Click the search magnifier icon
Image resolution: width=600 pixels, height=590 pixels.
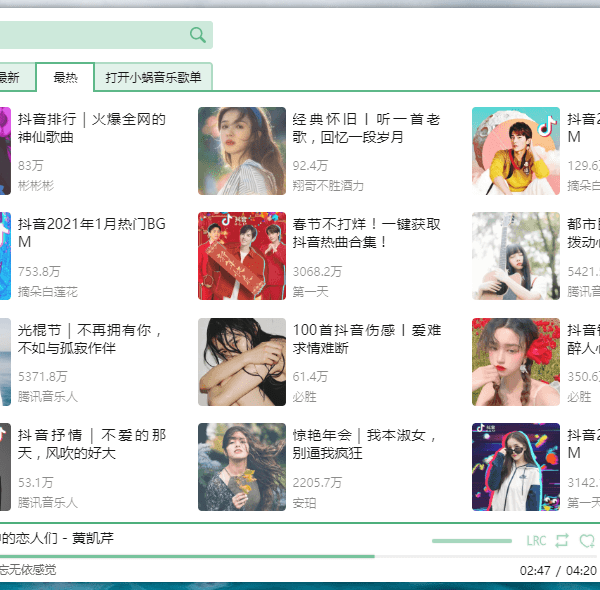tap(198, 35)
